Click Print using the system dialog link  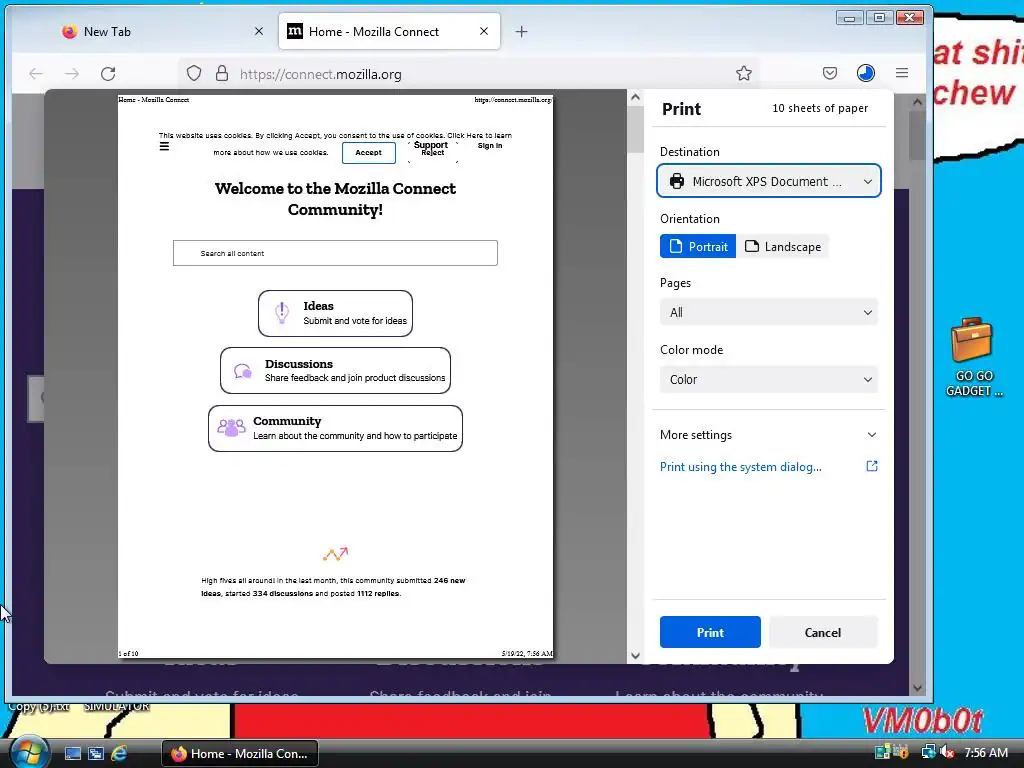[x=741, y=467]
